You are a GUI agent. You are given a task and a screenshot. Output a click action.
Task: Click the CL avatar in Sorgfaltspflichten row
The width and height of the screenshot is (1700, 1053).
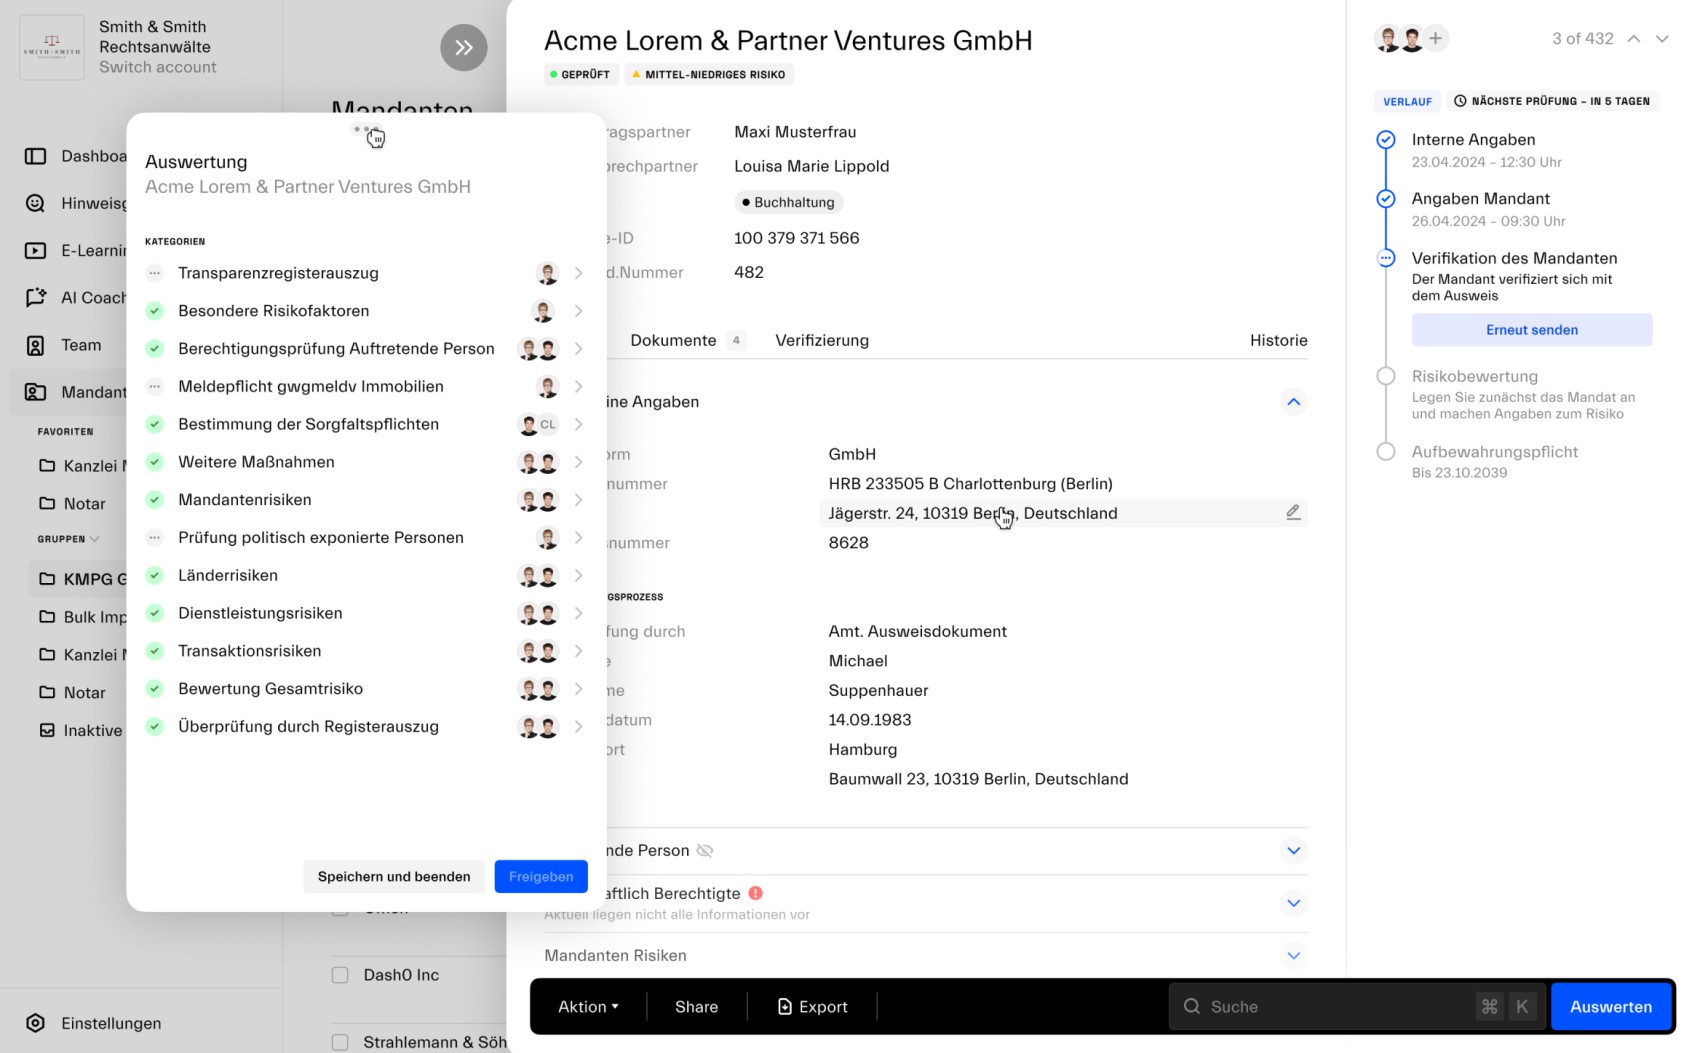click(548, 424)
